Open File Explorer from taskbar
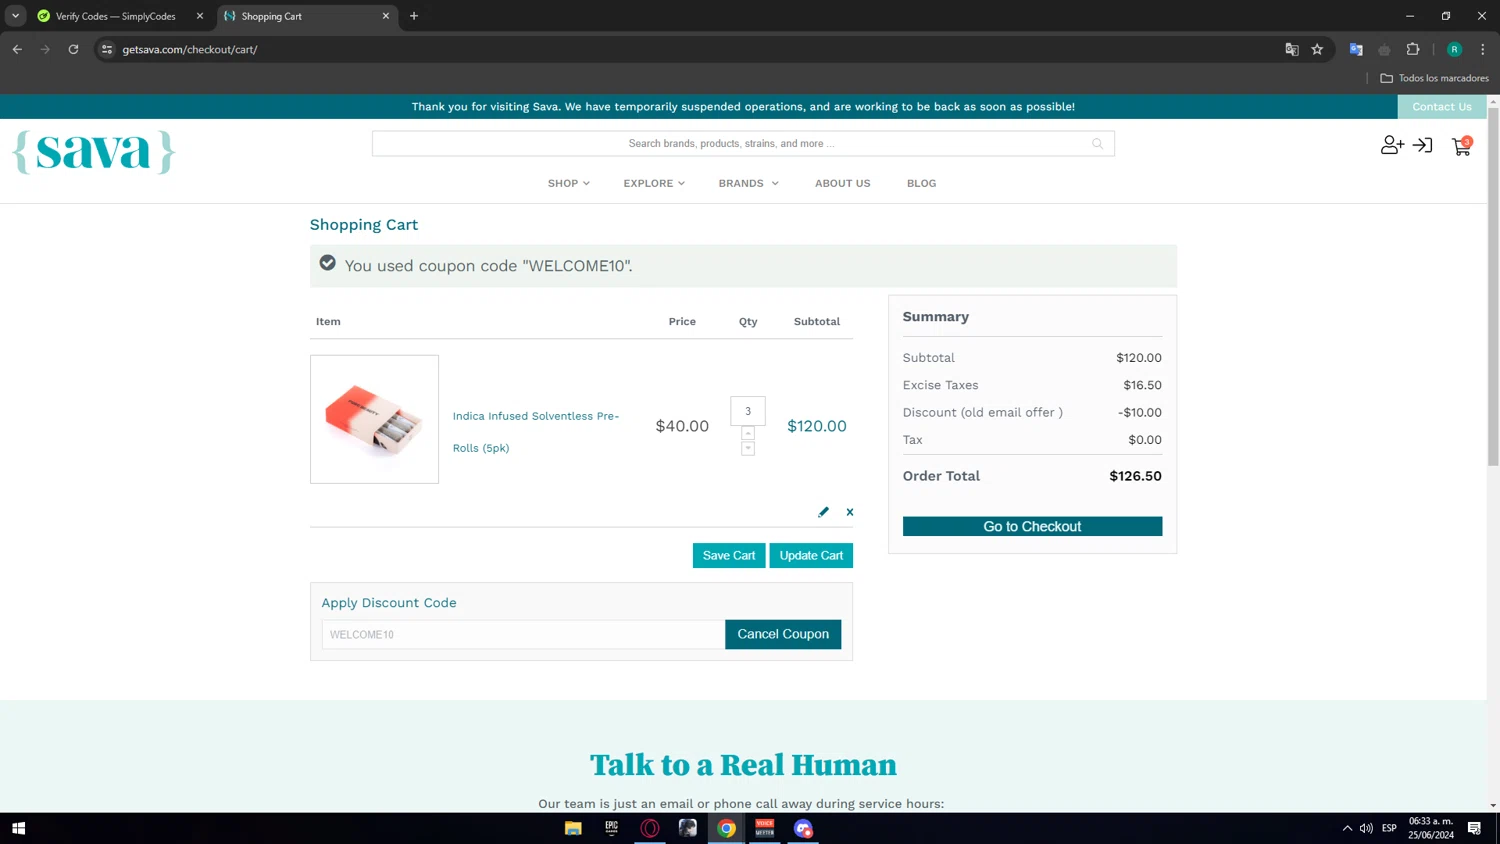 pos(573,828)
